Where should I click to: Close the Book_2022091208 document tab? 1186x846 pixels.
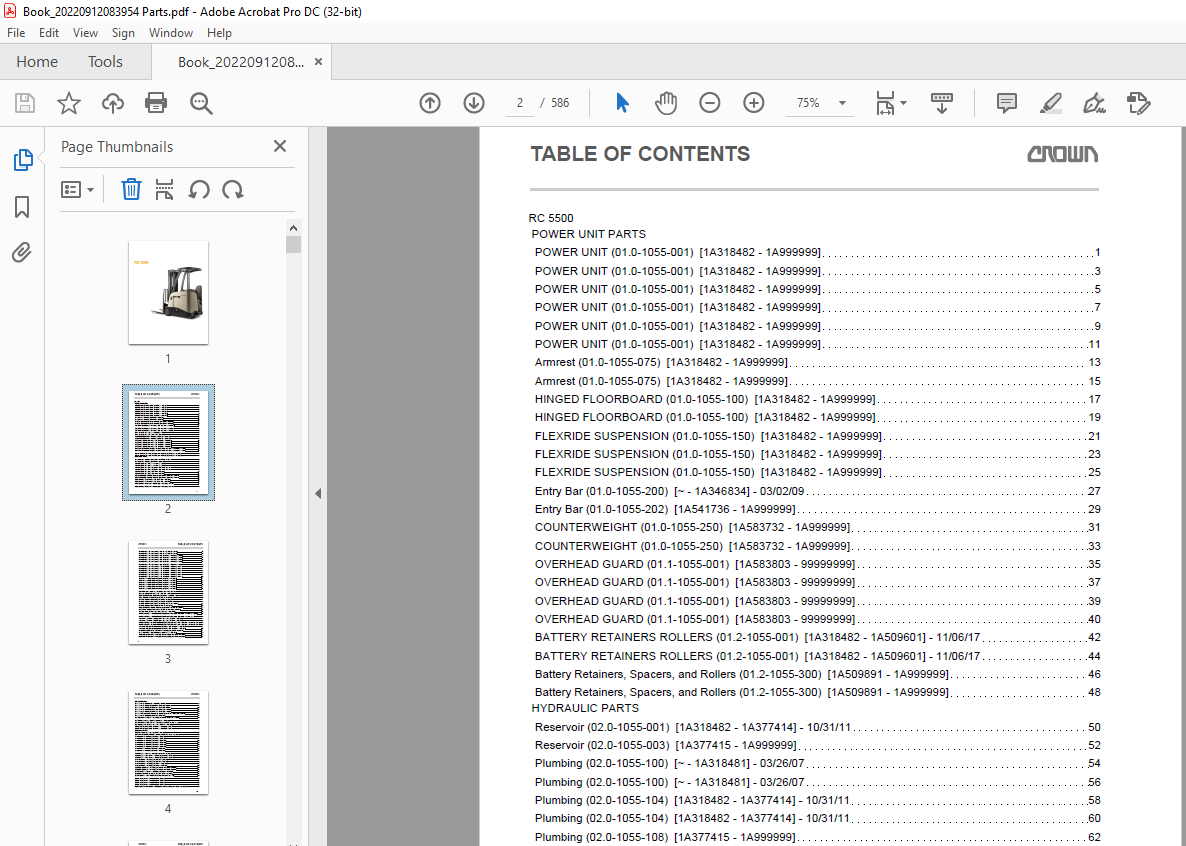coord(318,62)
